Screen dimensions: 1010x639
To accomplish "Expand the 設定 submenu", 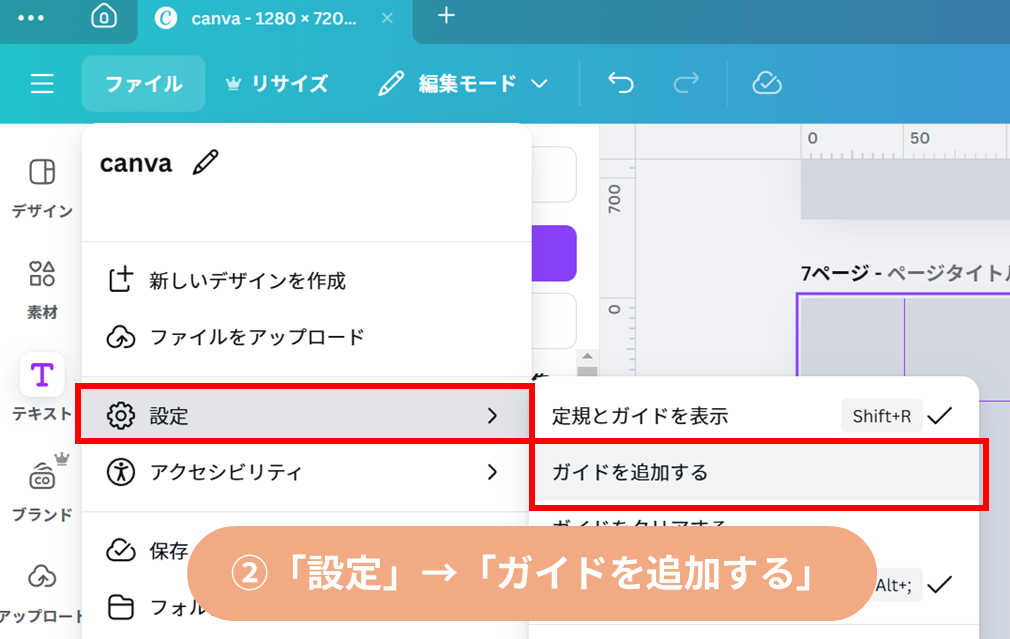I will click(x=304, y=415).
